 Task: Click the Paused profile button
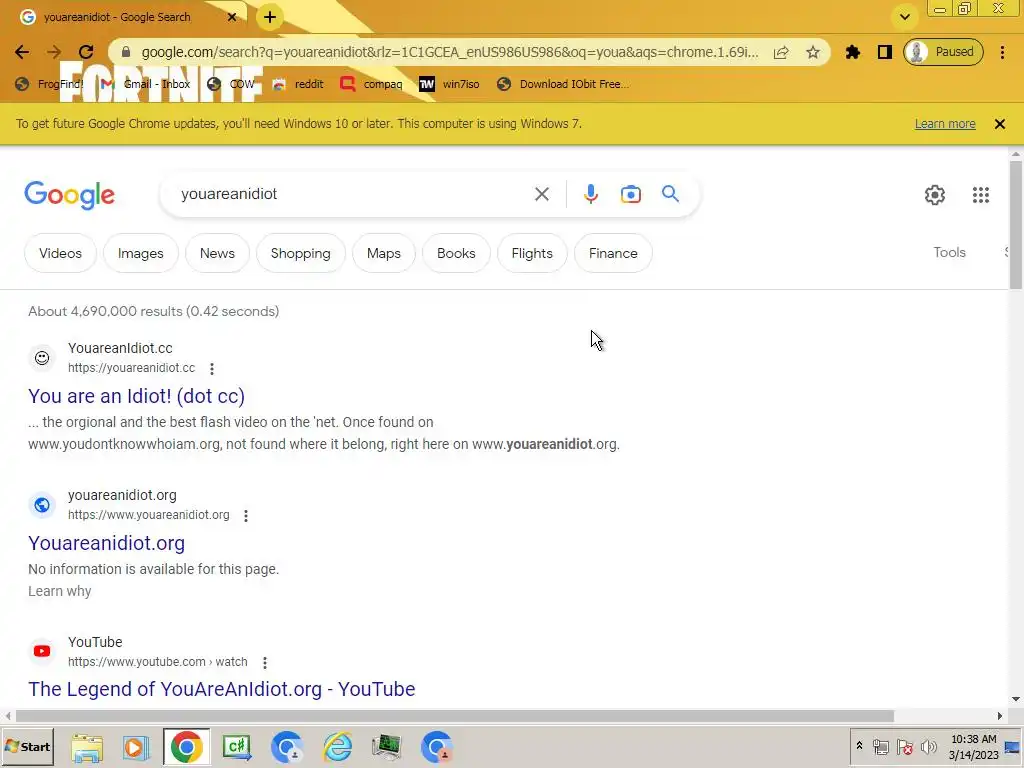943,52
